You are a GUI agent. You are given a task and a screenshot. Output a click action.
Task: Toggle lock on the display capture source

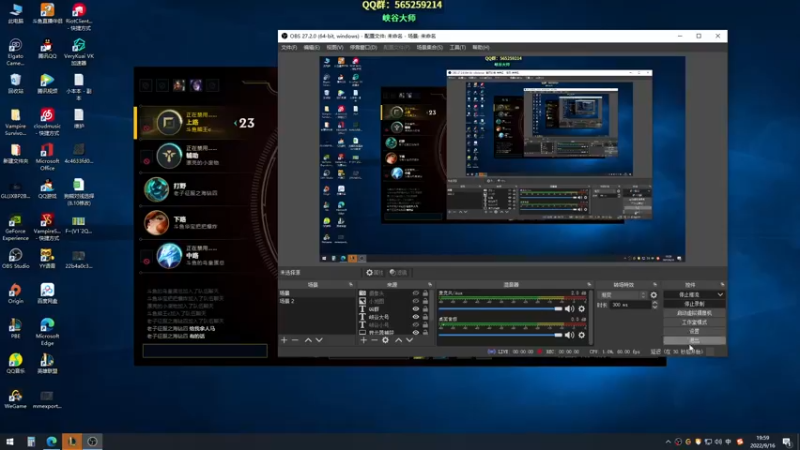point(425,332)
